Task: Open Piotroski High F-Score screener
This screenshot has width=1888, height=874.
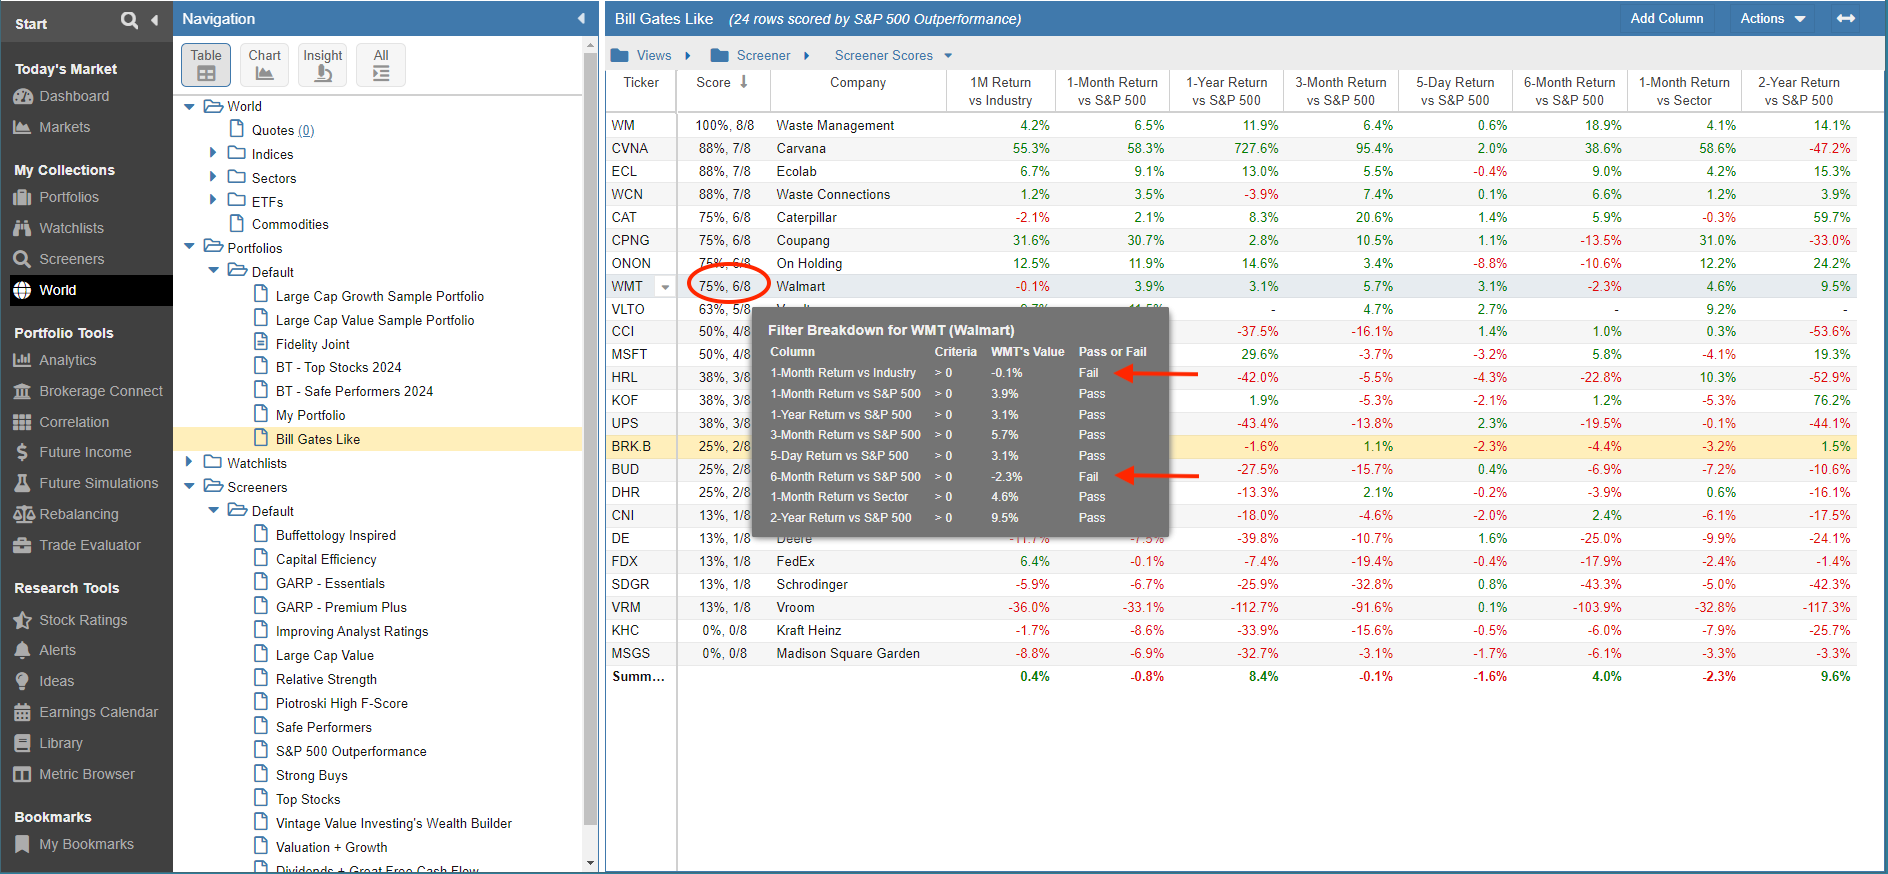Action: [341, 703]
